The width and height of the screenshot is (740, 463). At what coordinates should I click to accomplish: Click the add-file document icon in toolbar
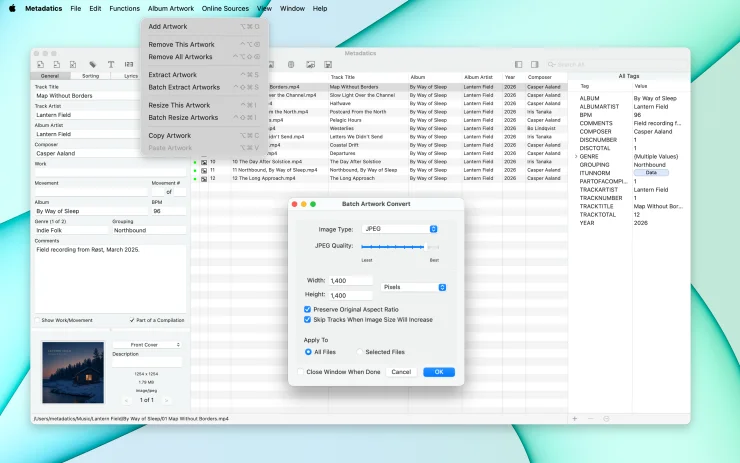[41, 64]
